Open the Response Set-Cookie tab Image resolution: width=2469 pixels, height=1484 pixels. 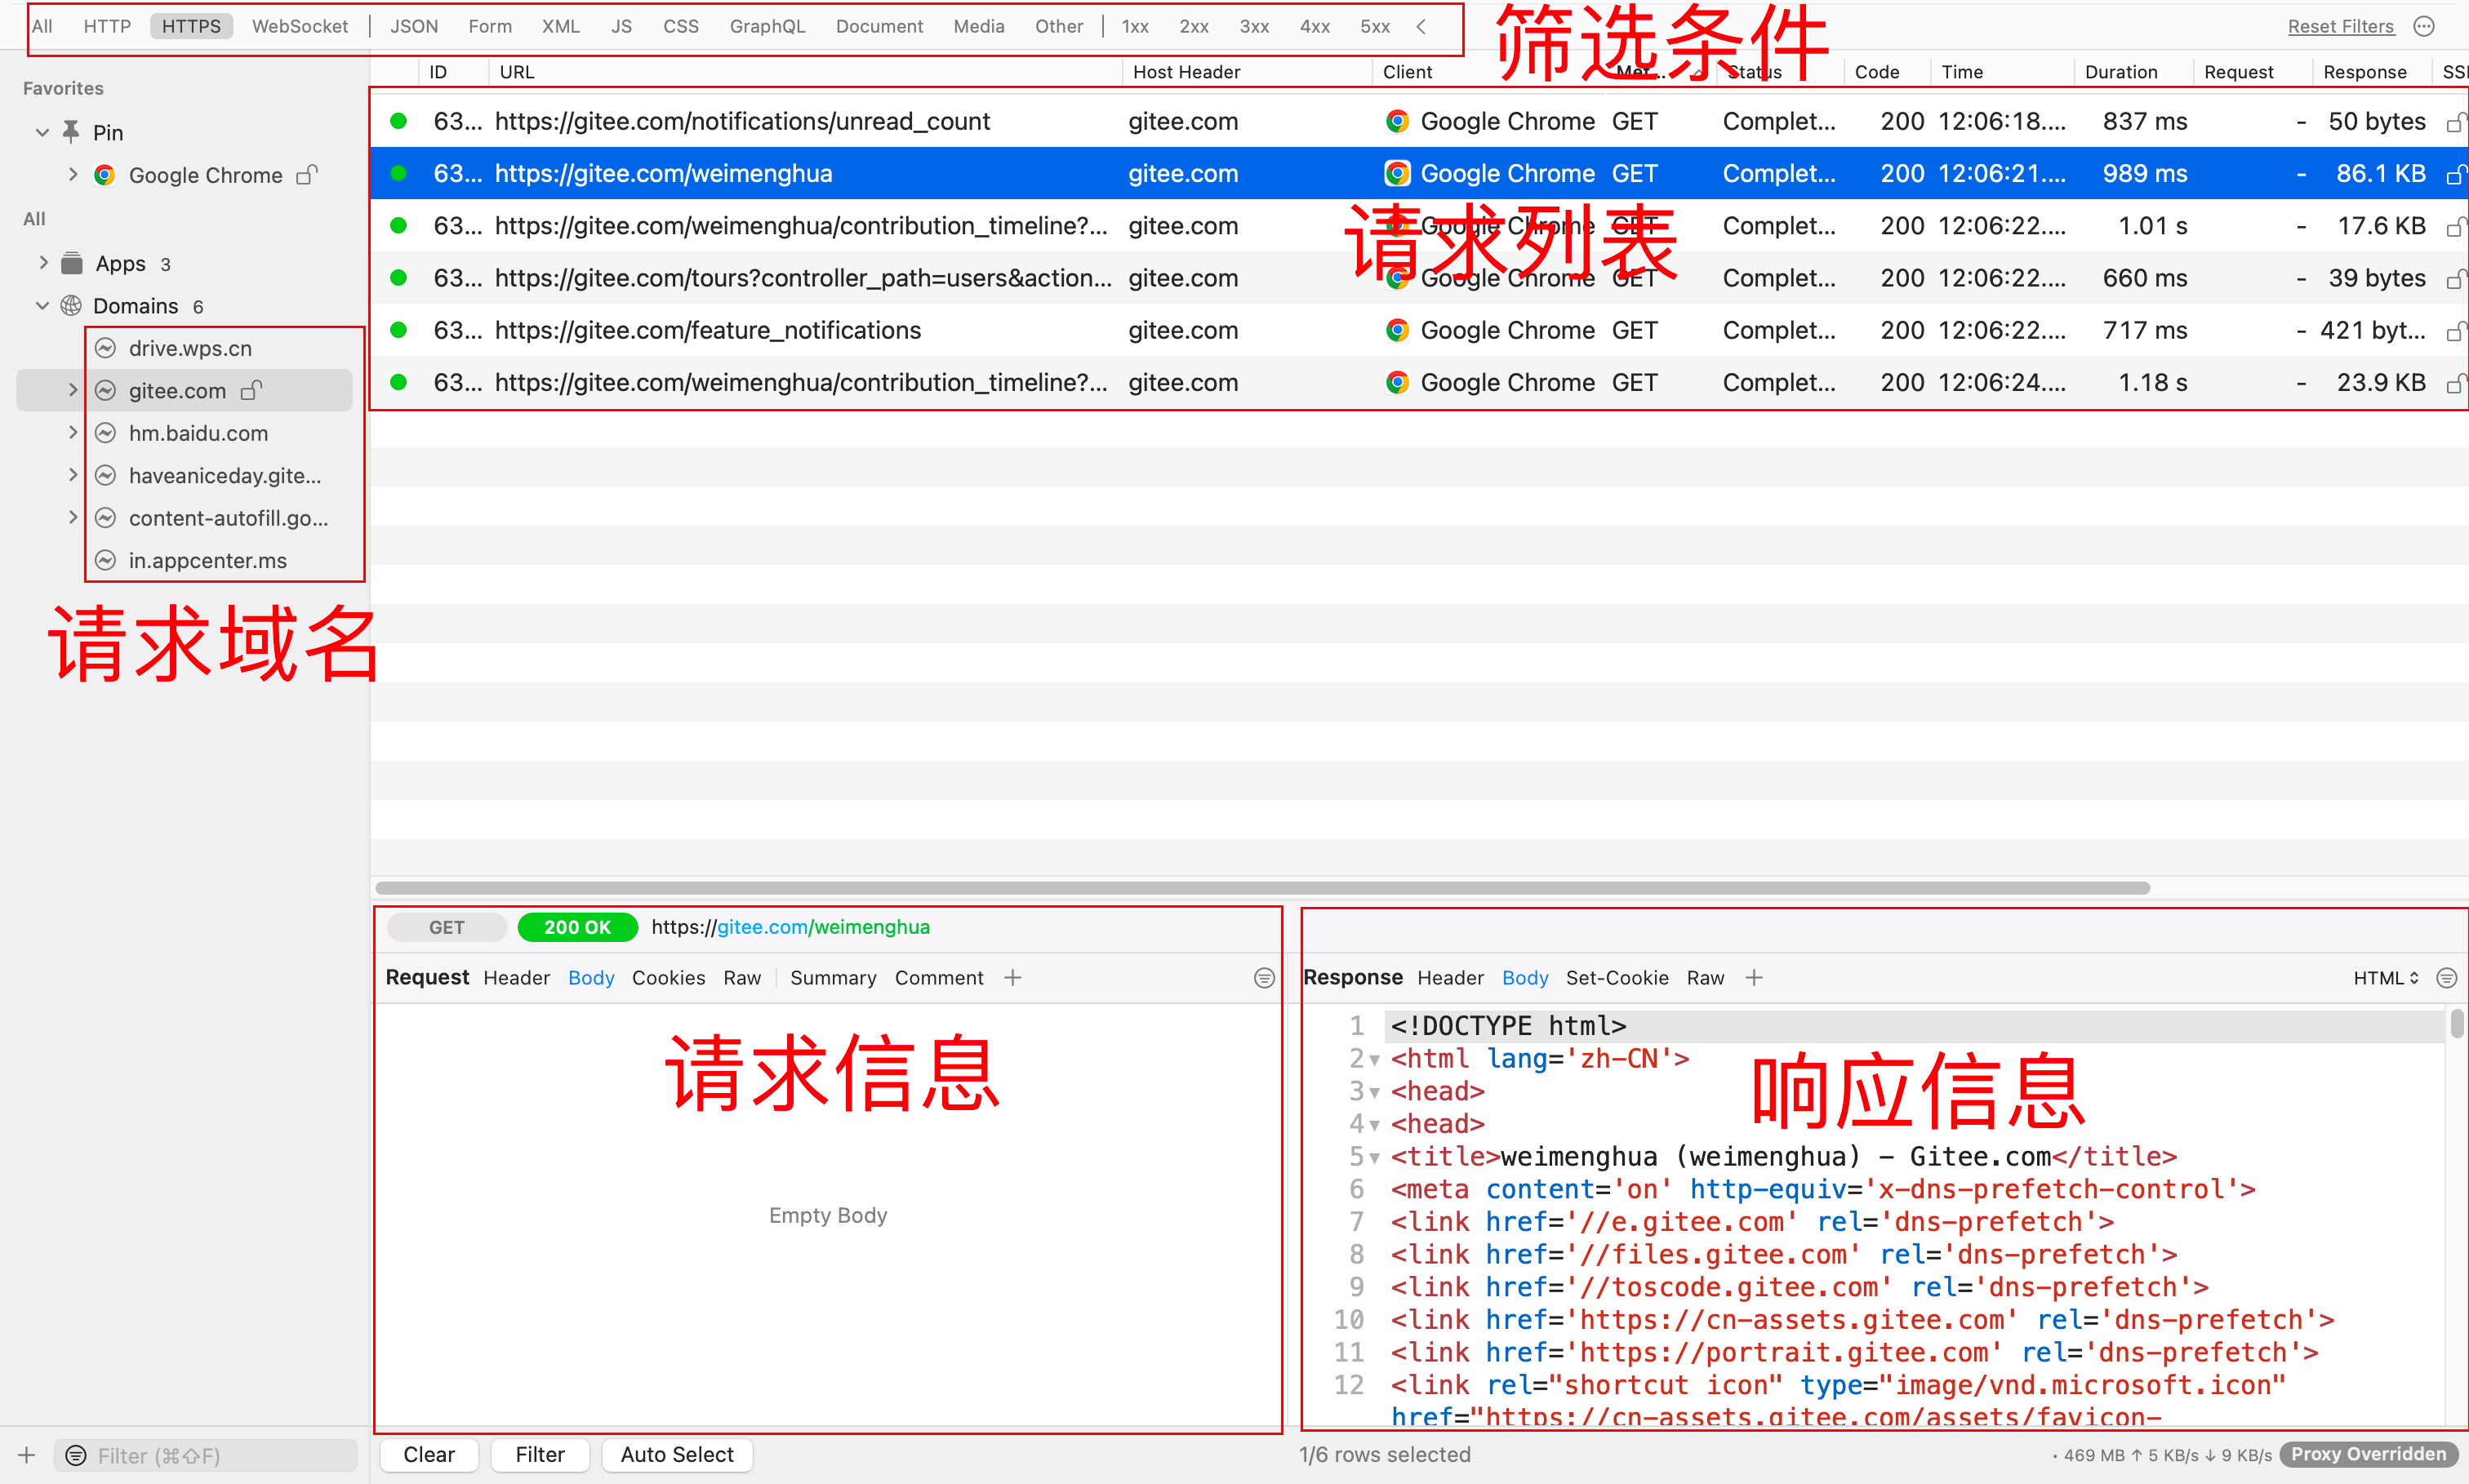(1617, 978)
